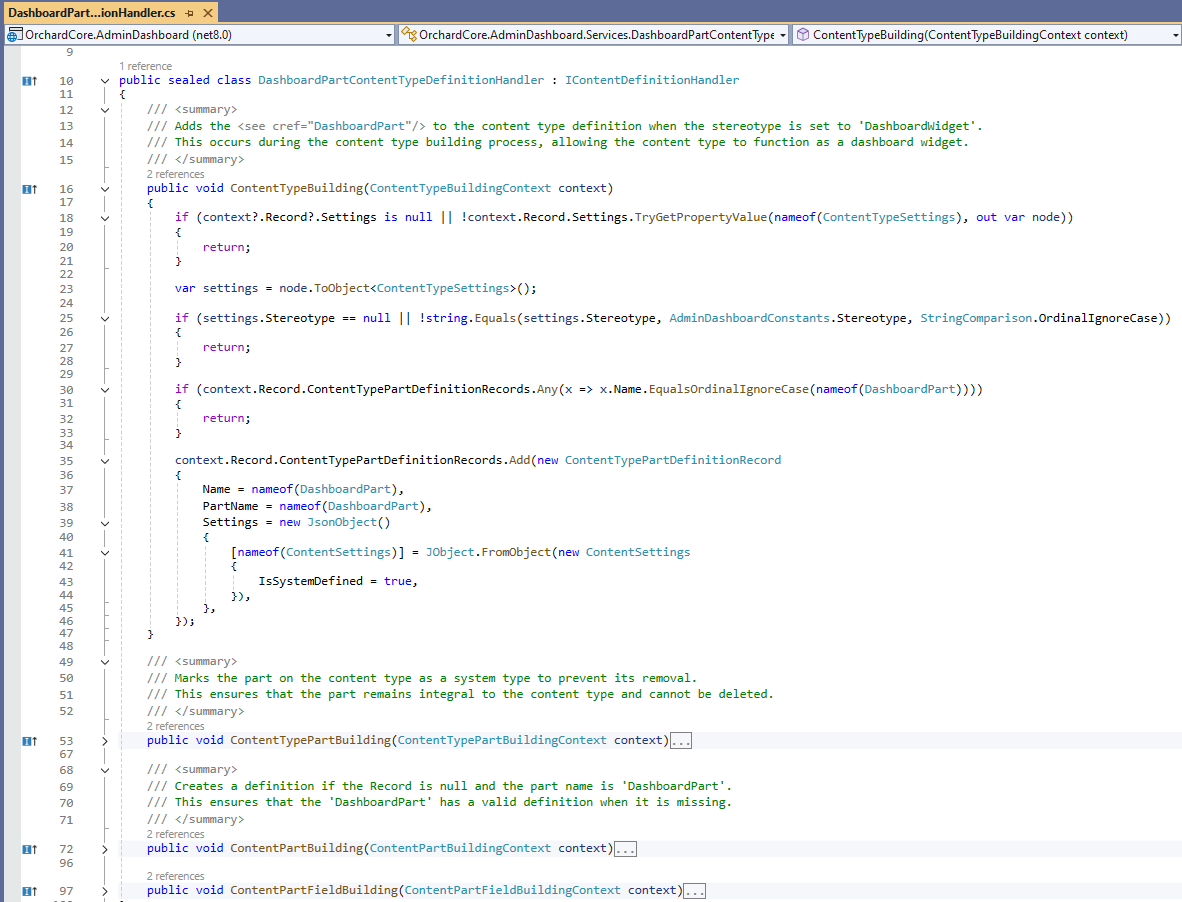Screen dimensions: 1182x902
Task: Click the DashboardPartContentTypeDefinitionHandler class name
Action: click(x=401, y=80)
